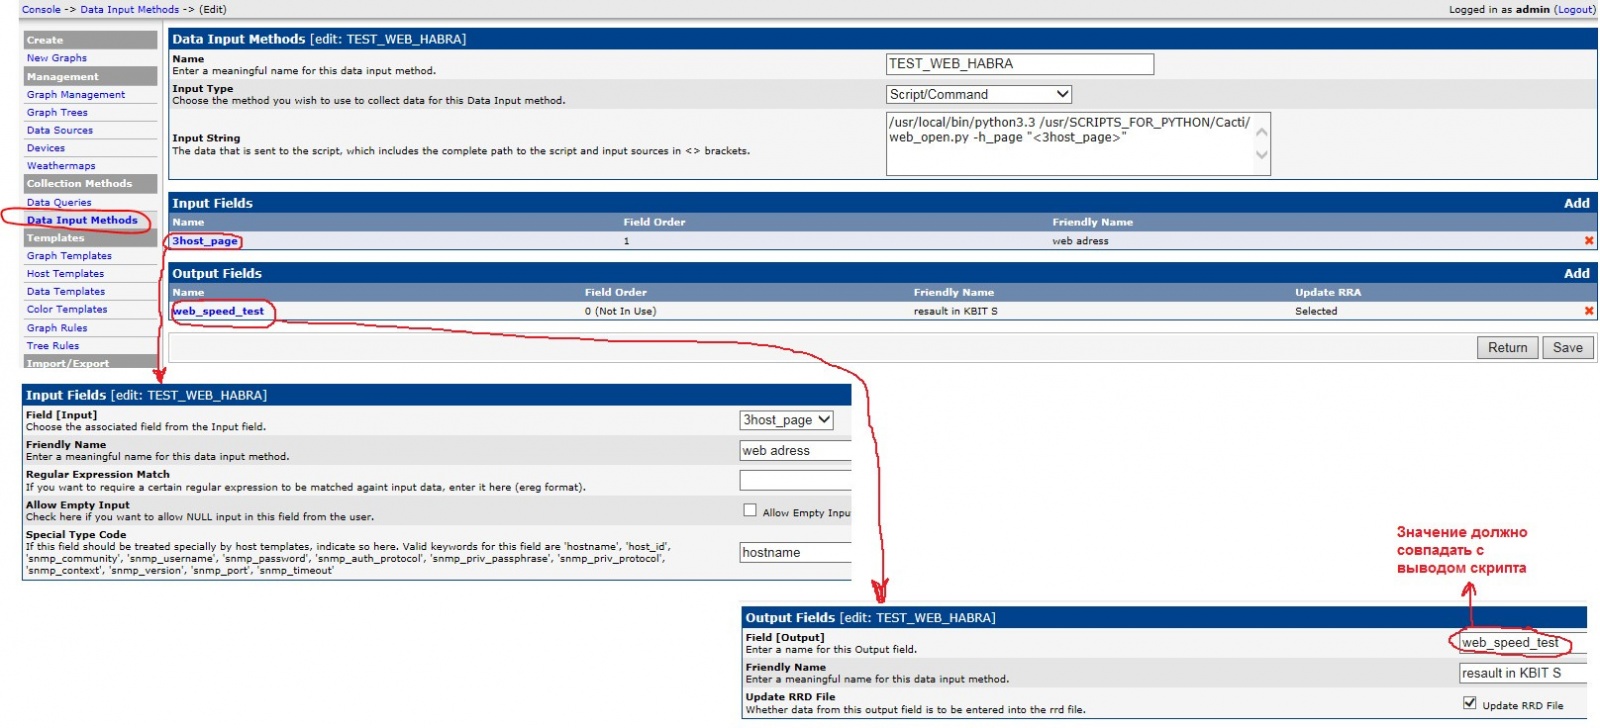
Task: Open the Input Type Script/Command dropdown
Action: [979, 94]
